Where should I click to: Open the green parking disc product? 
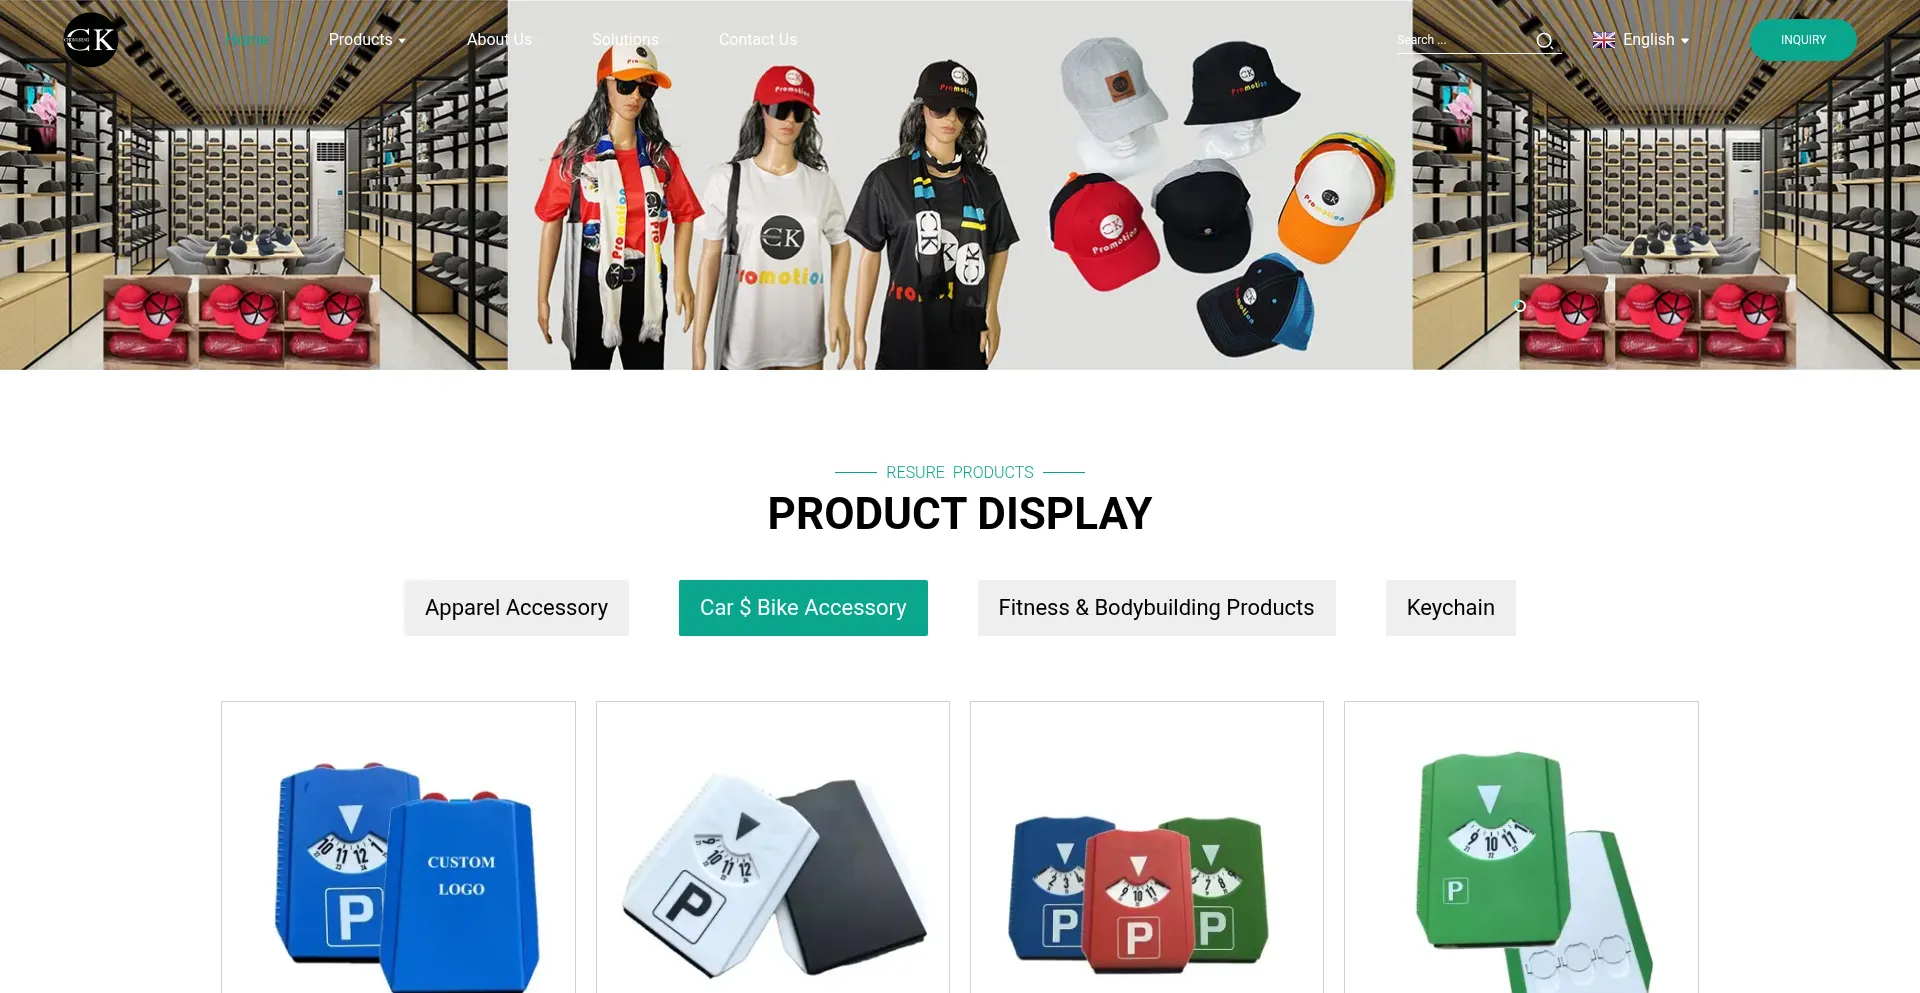click(1521, 848)
